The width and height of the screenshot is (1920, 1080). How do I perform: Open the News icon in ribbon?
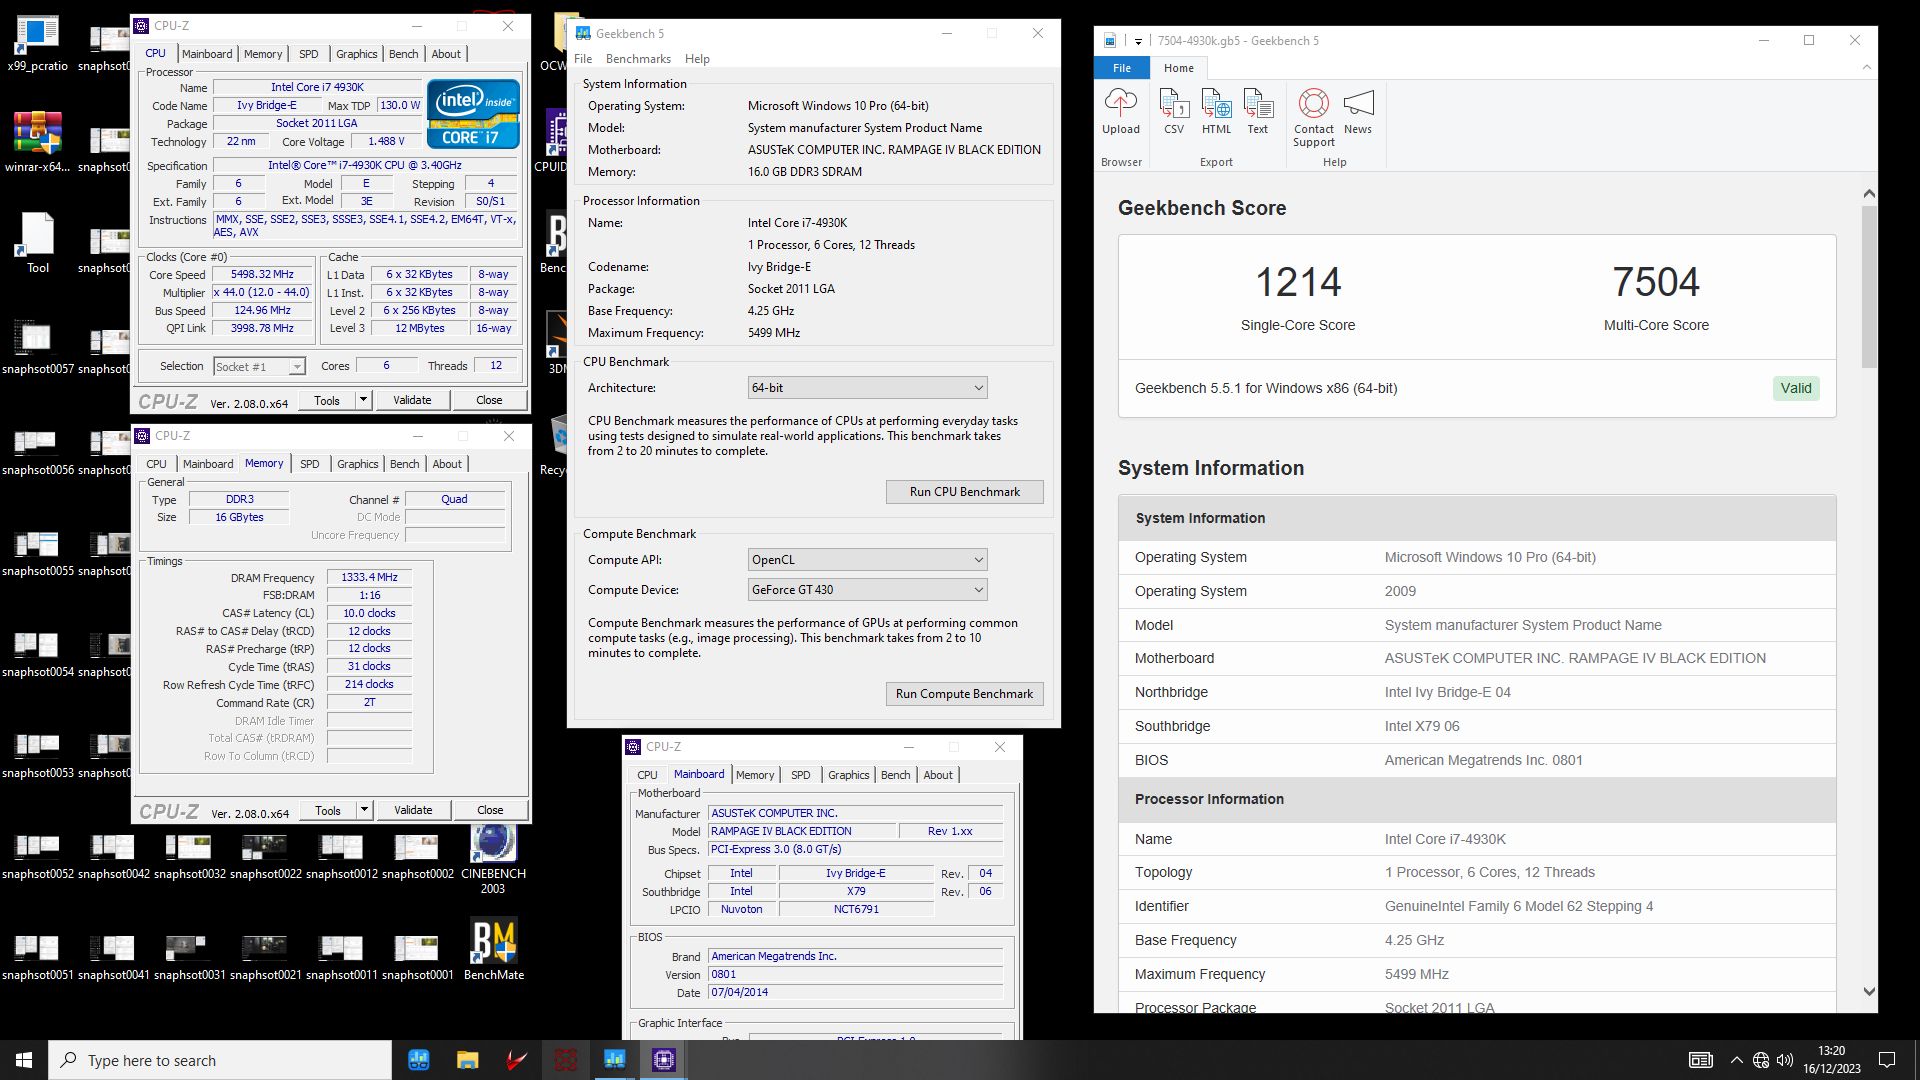1358,111
